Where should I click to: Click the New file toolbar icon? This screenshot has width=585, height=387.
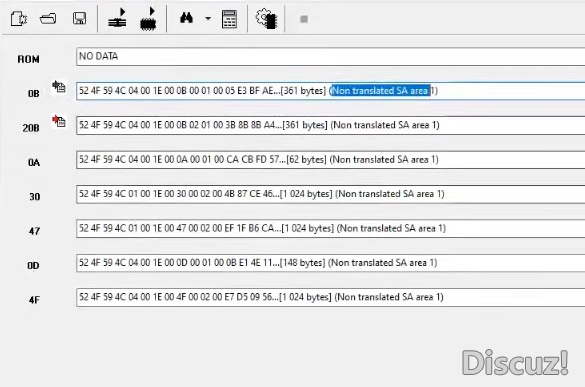[x=18, y=18]
